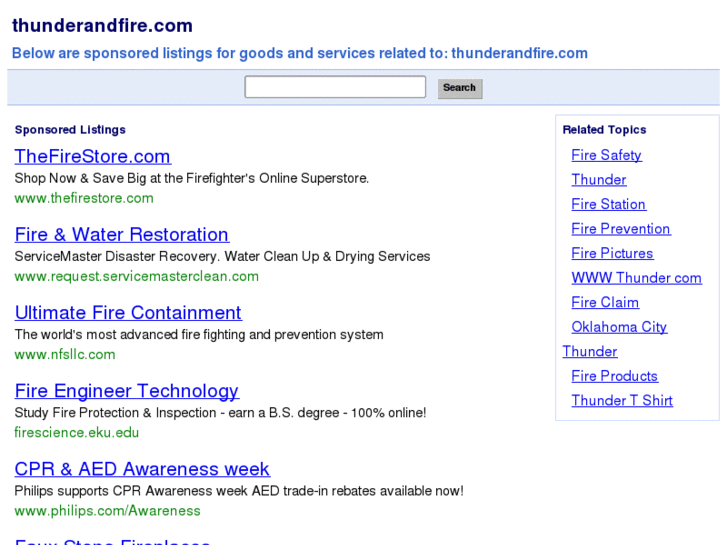Click www.request.servicemasterclean.com green URL
The height and width of the screenshot is (545, 727).
[137, 276]
